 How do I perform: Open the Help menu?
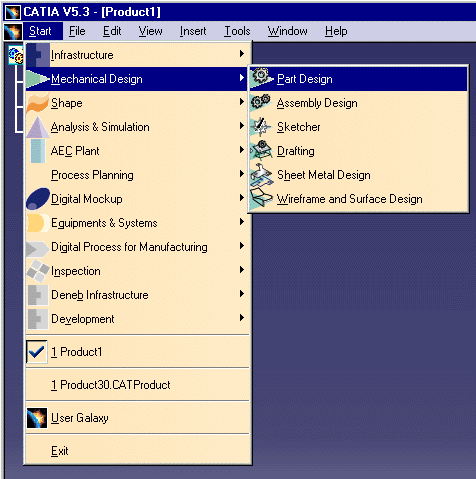point(336,31)
